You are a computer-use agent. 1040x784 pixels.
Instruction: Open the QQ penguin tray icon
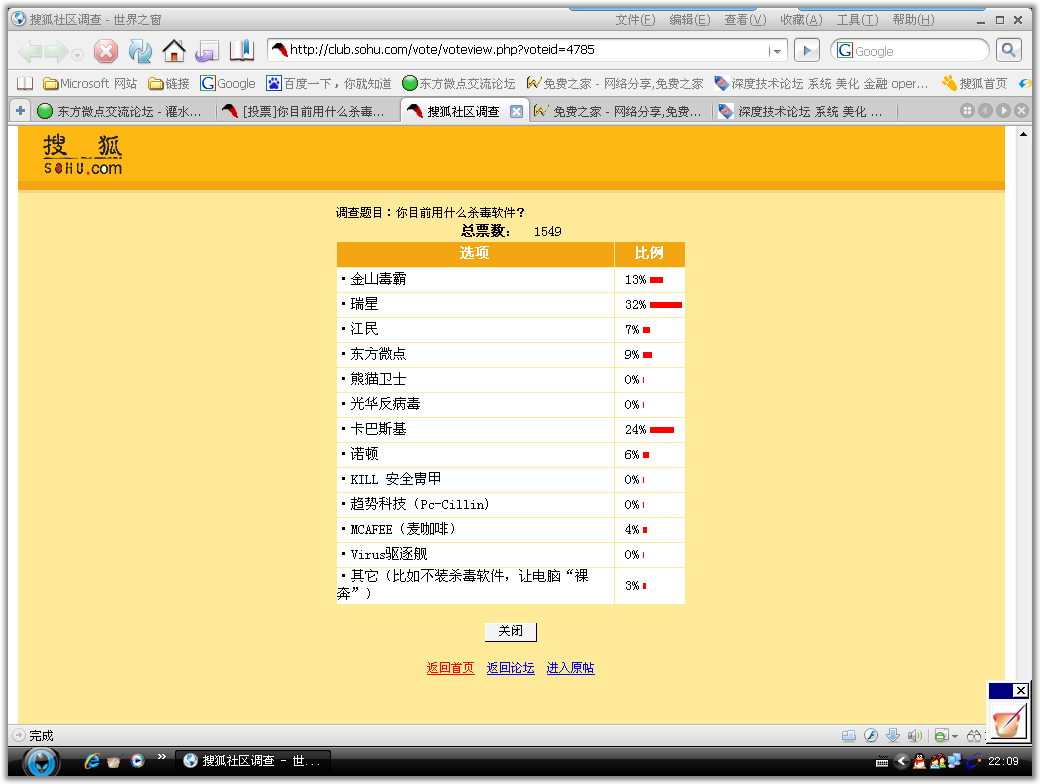[920, 762]
